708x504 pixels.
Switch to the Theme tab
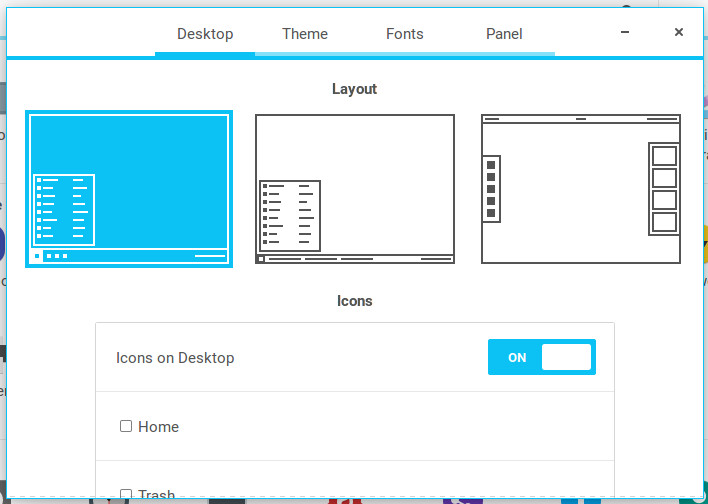[305, 34]
